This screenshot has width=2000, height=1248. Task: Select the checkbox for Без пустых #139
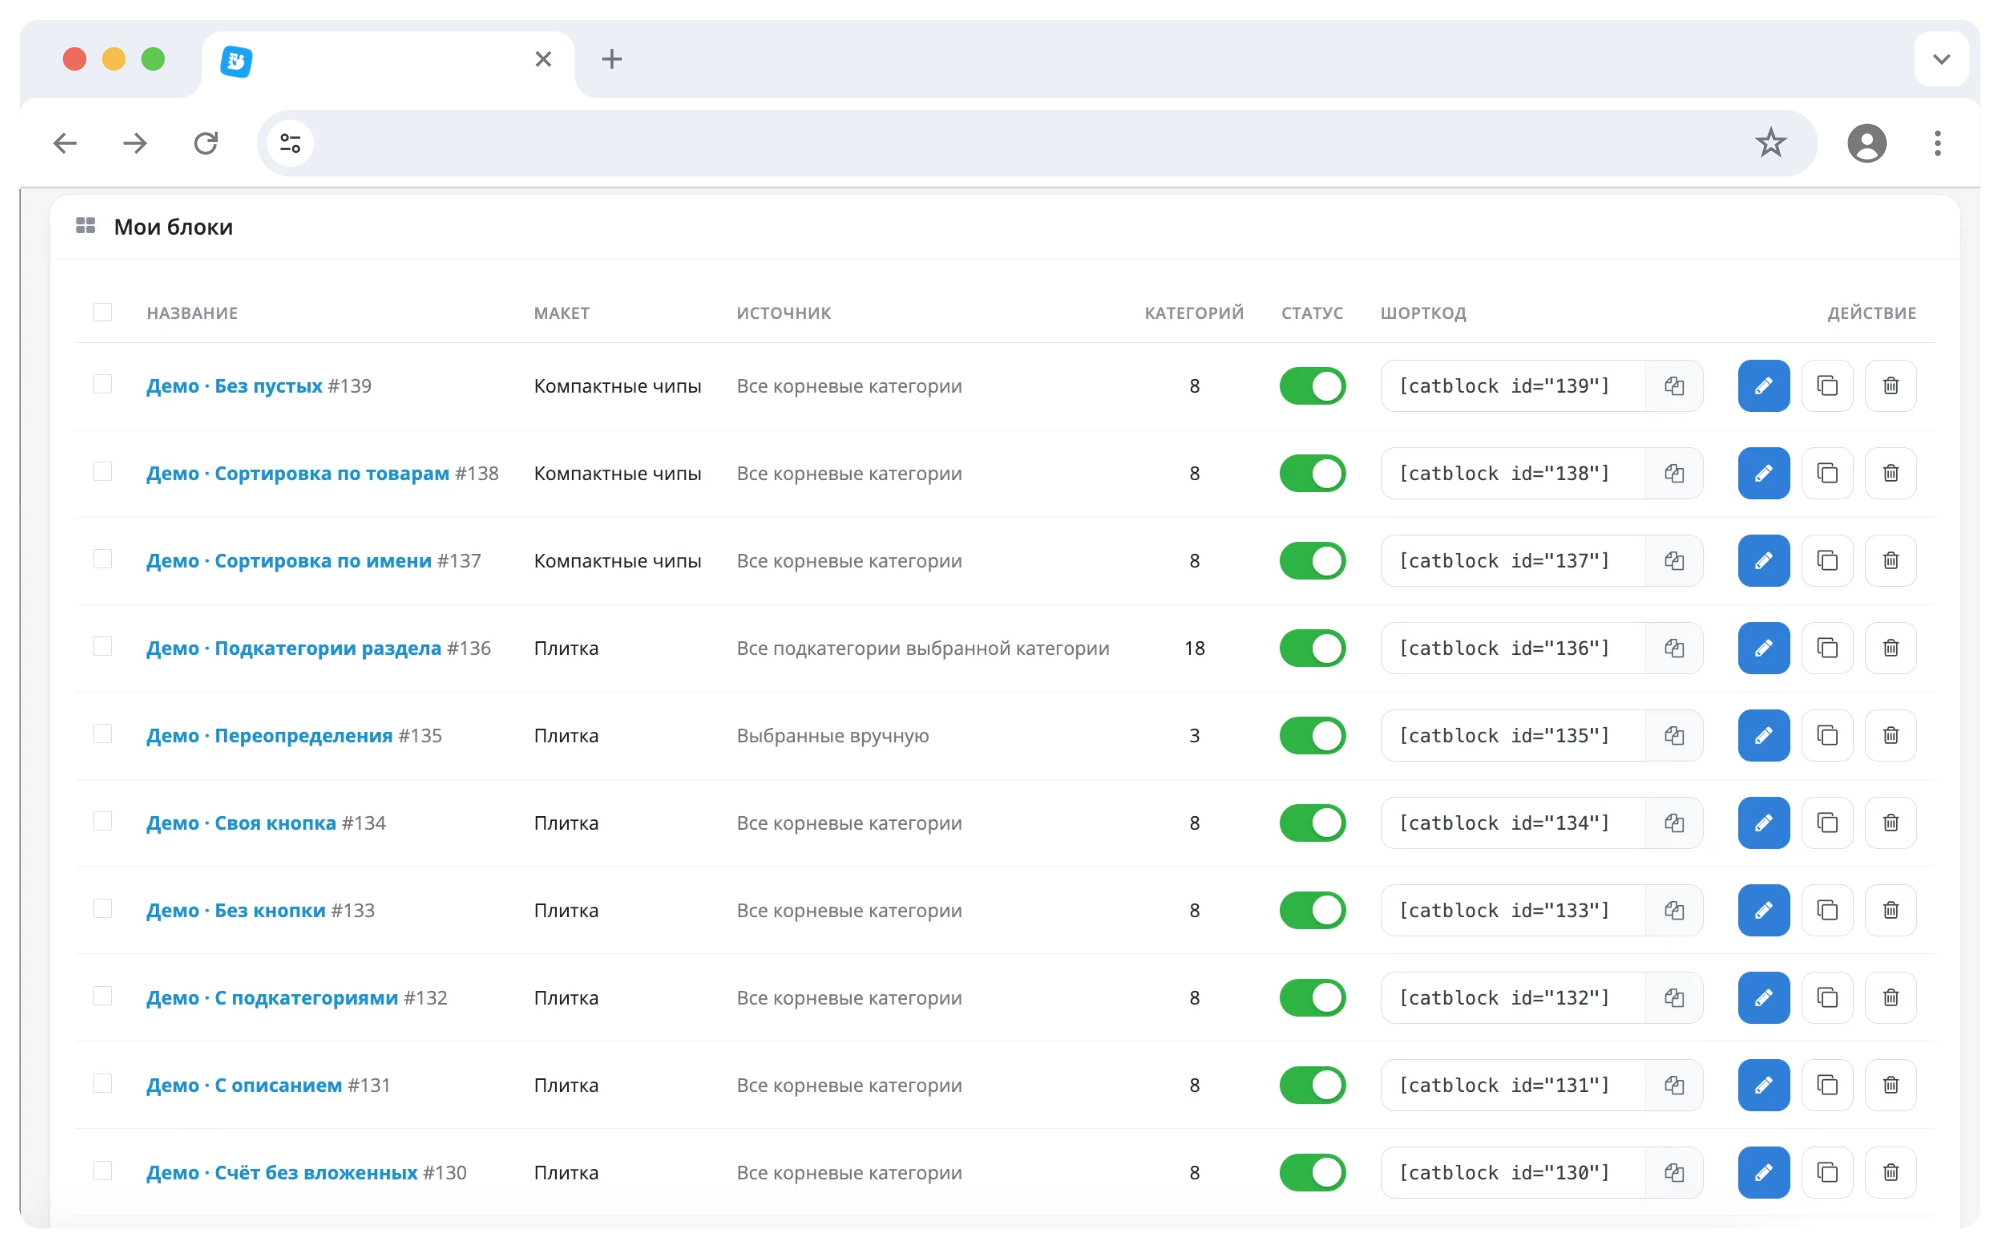(102, 384)
